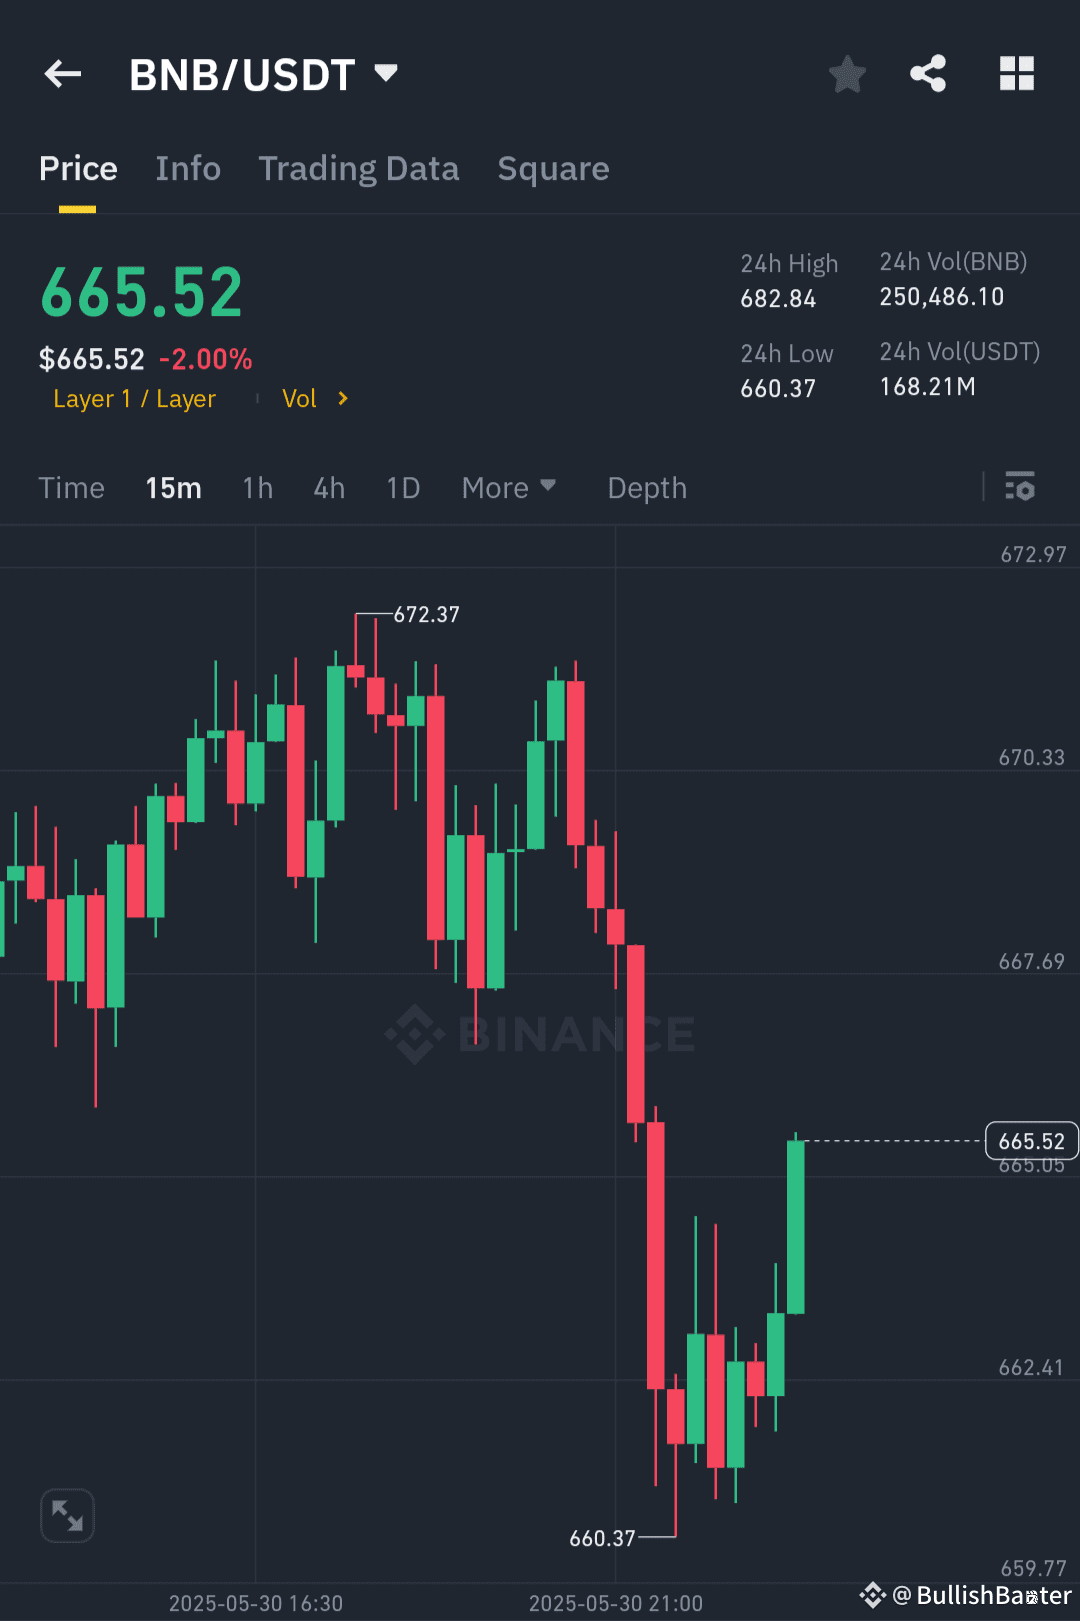View the Depth chart
1080x1621 pixels.
point(646,487)
